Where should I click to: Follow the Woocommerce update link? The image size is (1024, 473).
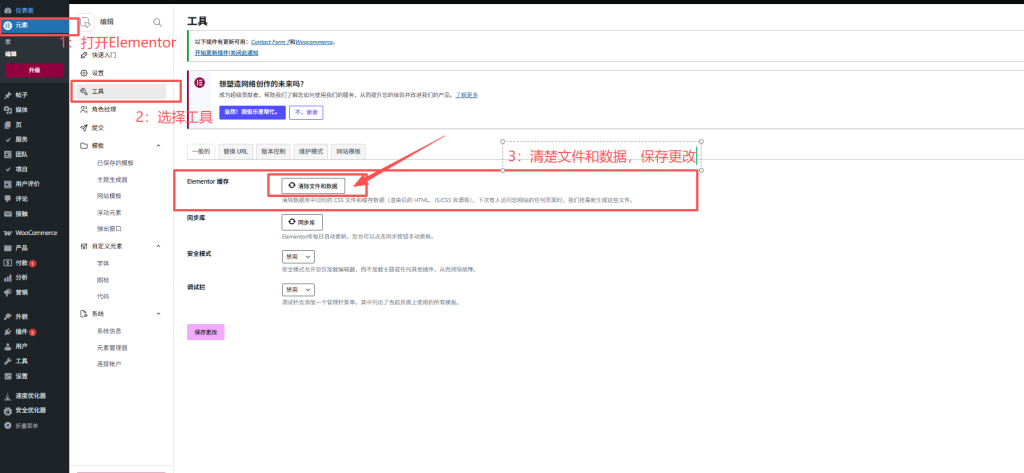point(314,42)
